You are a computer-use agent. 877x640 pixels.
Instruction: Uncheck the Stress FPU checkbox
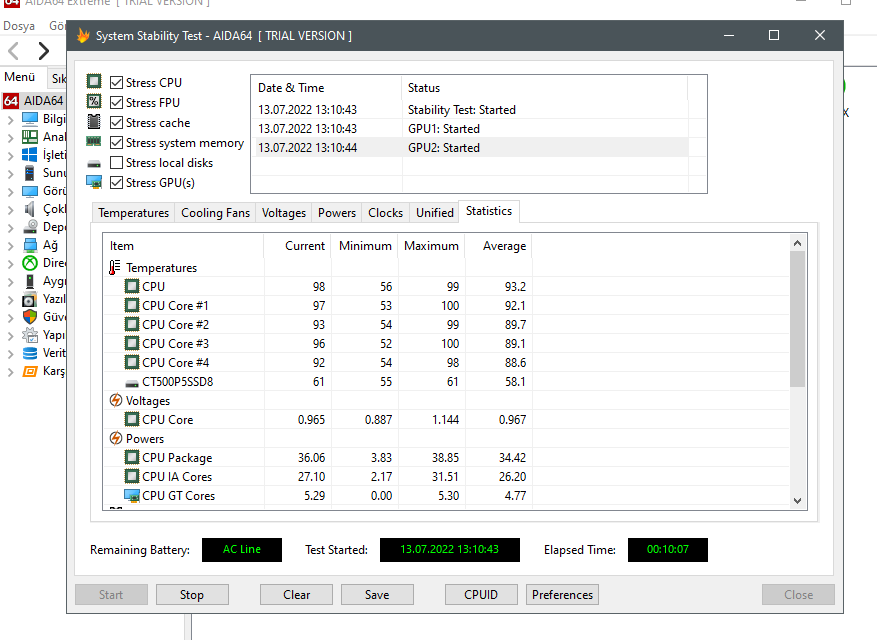[116, 103]
